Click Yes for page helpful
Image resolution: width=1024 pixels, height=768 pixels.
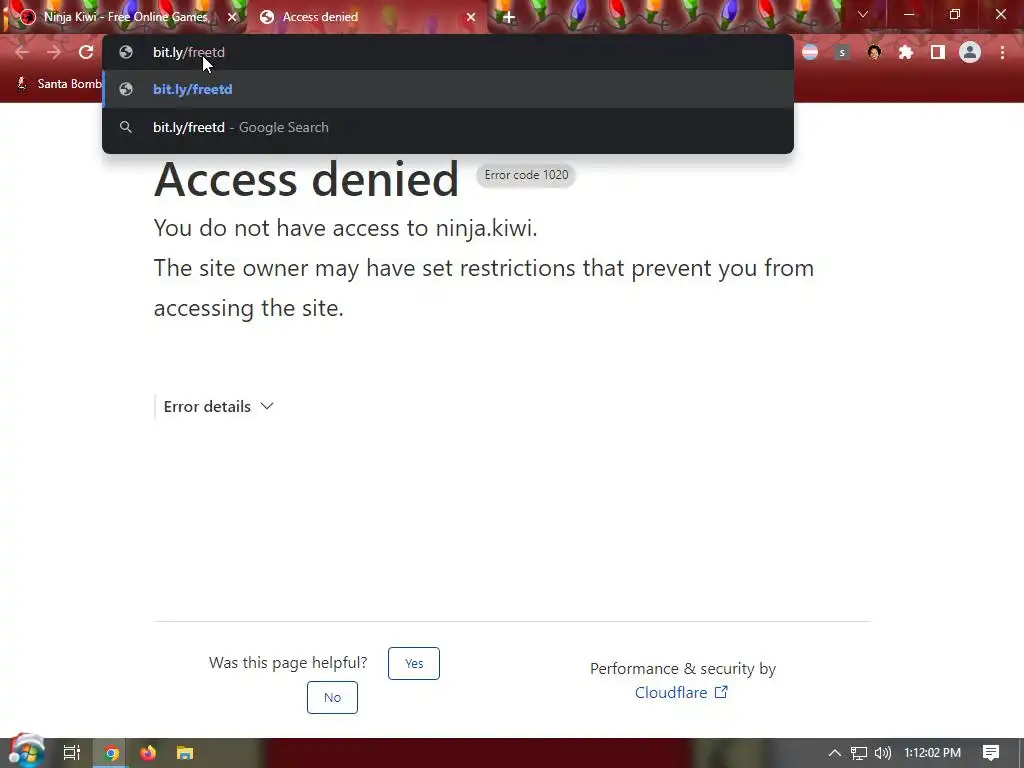coord(414,663)
